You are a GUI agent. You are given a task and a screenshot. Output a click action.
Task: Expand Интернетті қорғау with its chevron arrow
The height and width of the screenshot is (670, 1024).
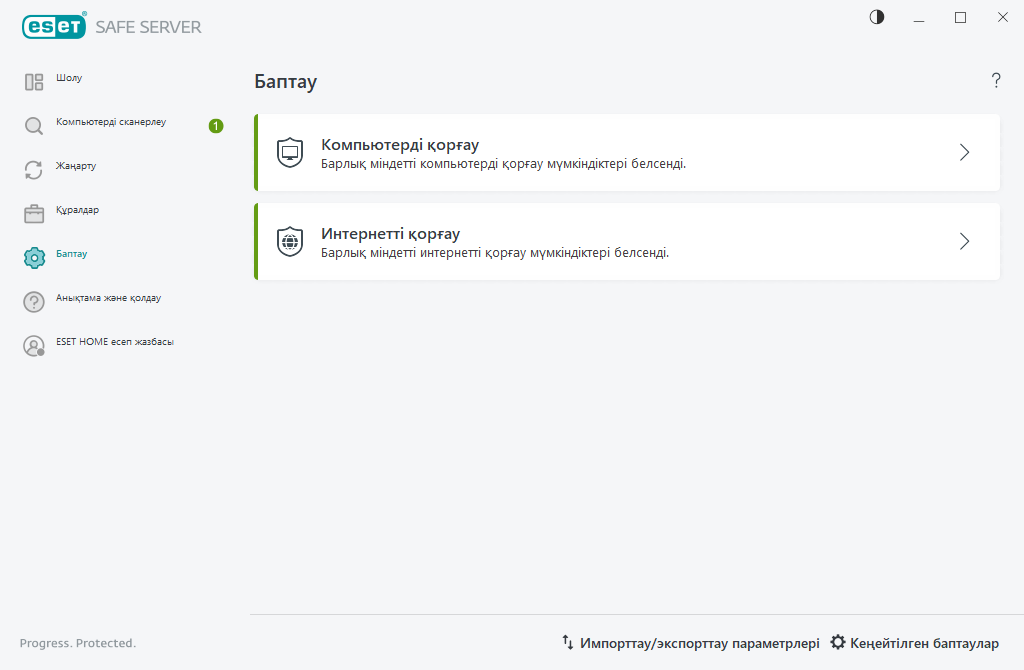[x=964, y=241]
